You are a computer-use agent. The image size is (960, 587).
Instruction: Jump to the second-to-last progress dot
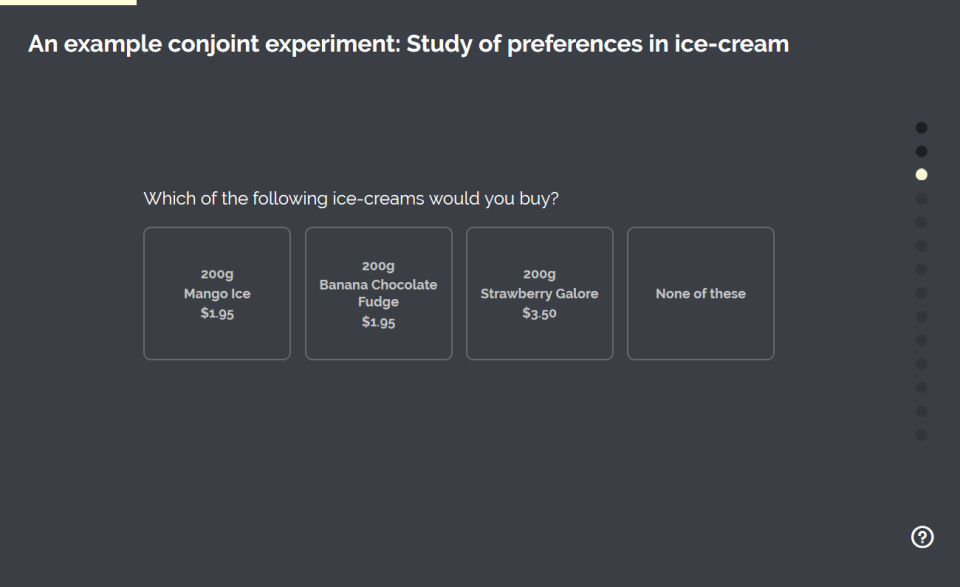pyautogui.click(x=921, y=411)
